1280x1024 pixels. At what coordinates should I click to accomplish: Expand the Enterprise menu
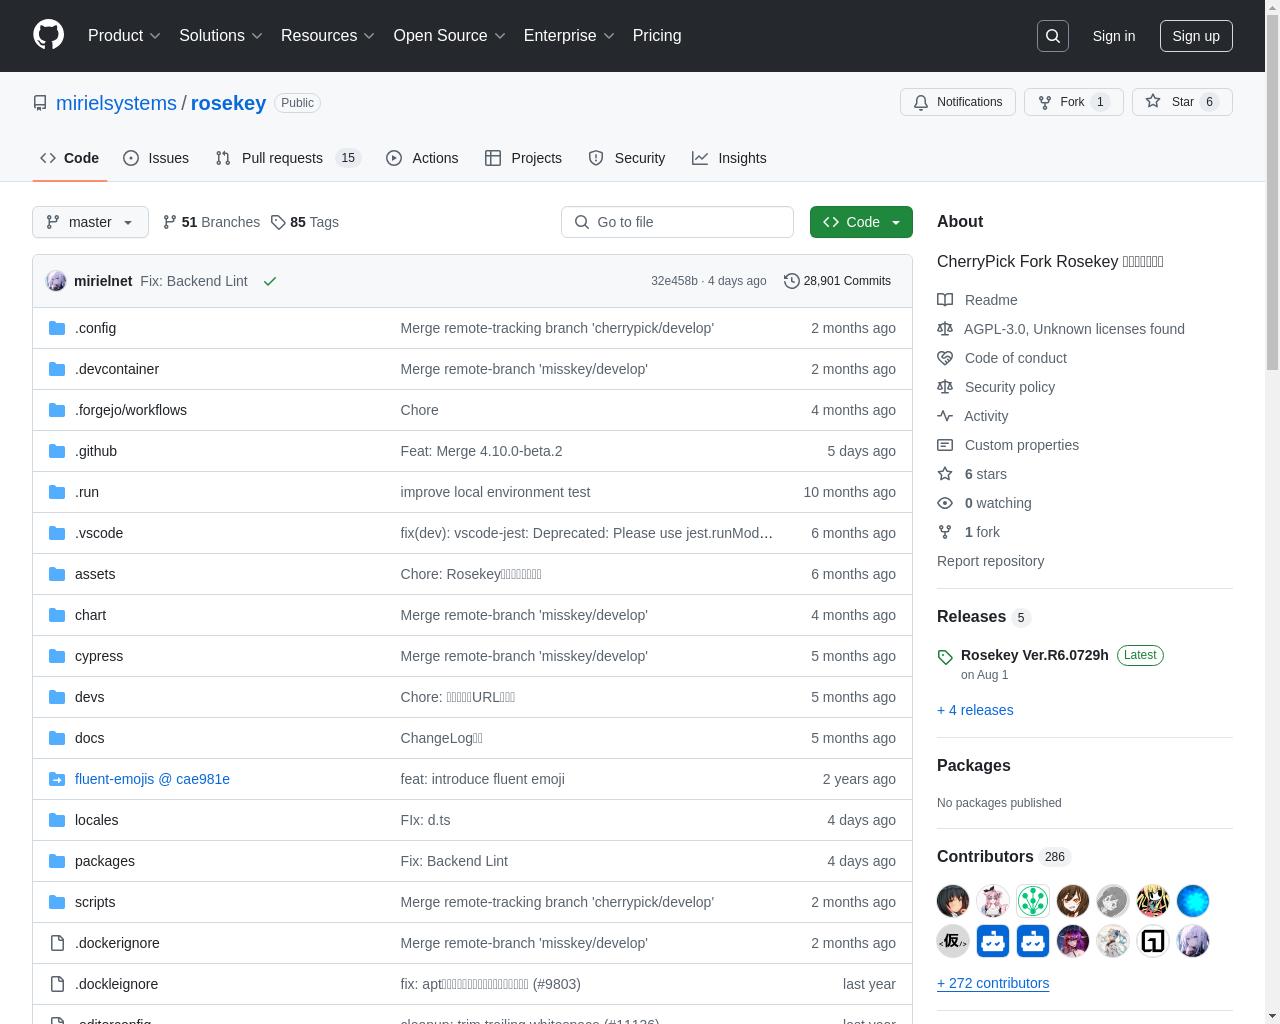point(569,36)
